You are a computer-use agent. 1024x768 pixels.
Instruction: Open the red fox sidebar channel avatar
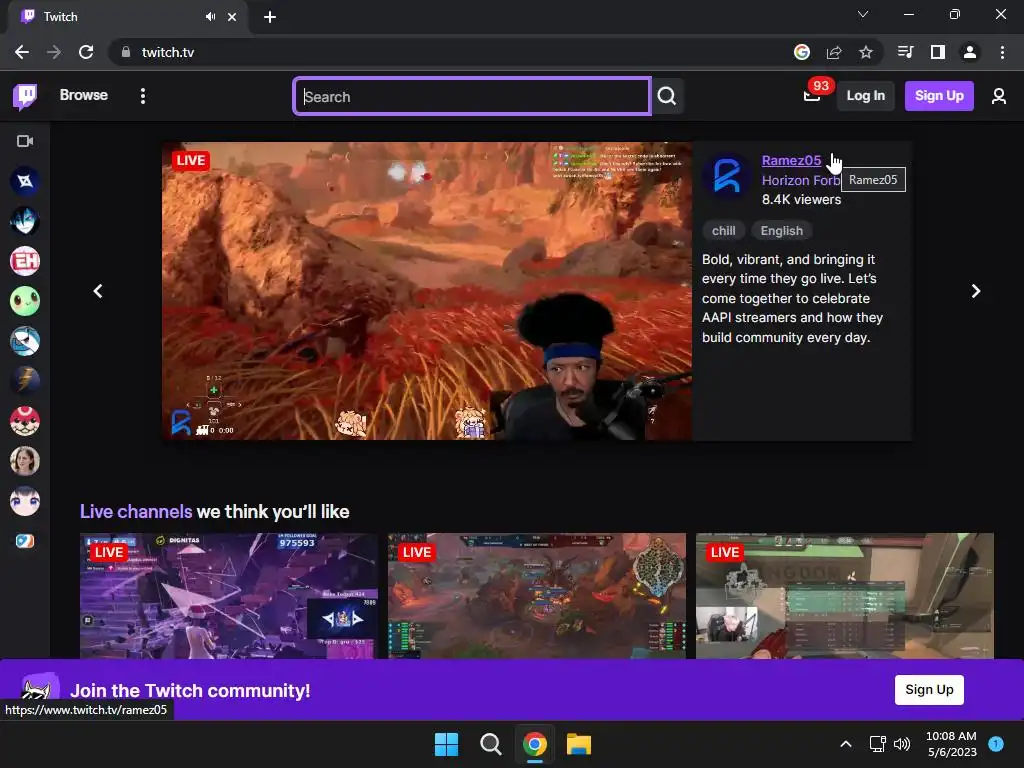point(25,421)
